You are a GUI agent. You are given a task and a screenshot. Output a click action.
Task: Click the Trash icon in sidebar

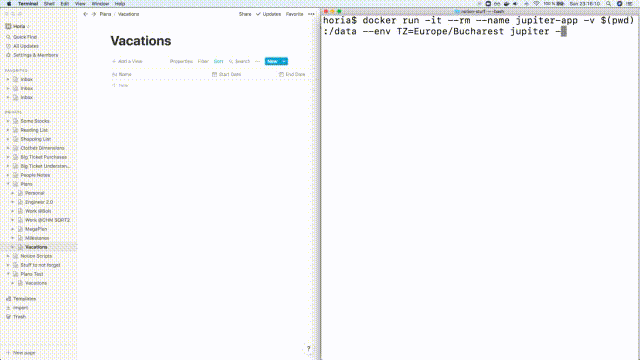coord(8,317)
